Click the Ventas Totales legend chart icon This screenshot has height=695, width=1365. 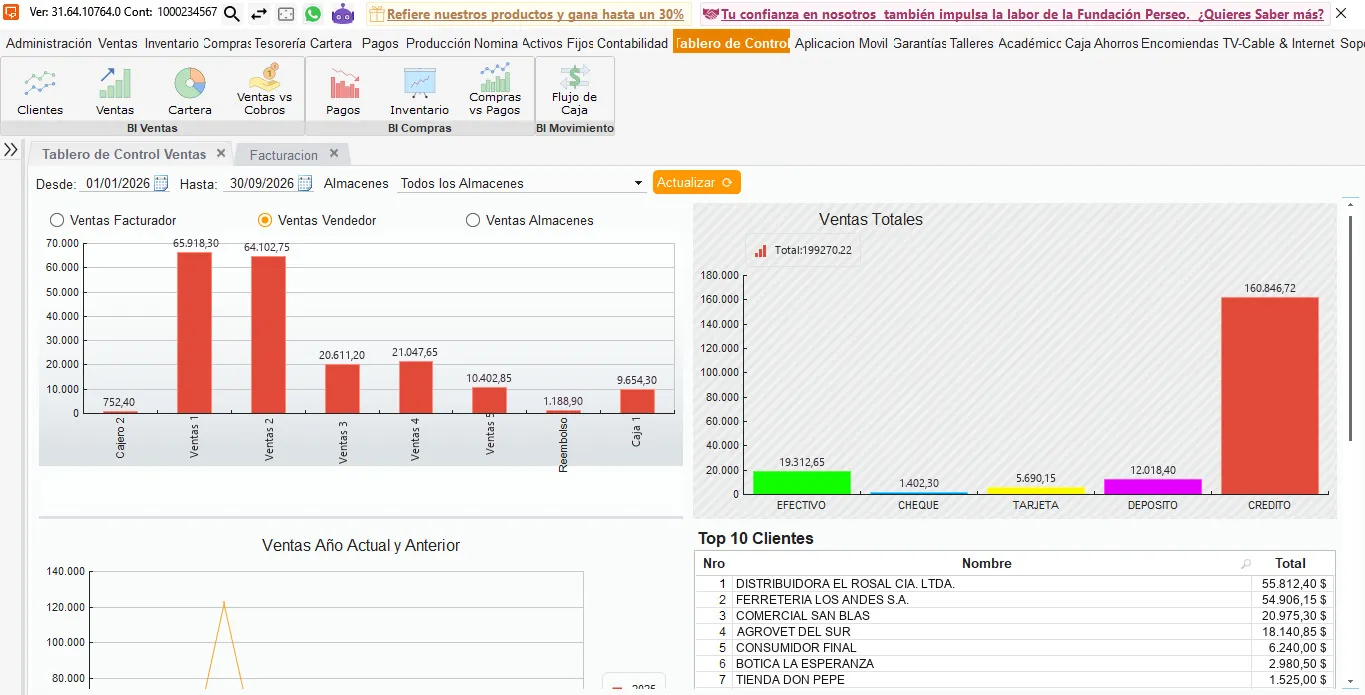click(761, 251)
